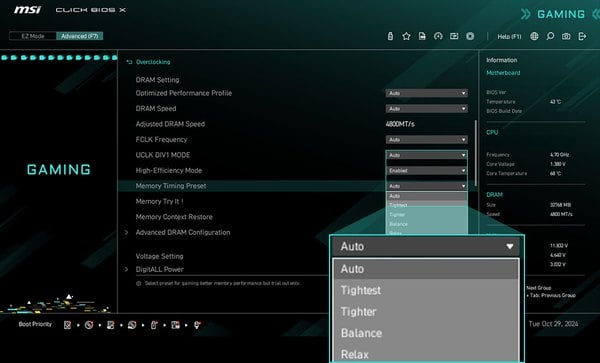Click the date Tue Oct 29, 2024
This screenshot has width=600, height=363.
coord(553,324)
